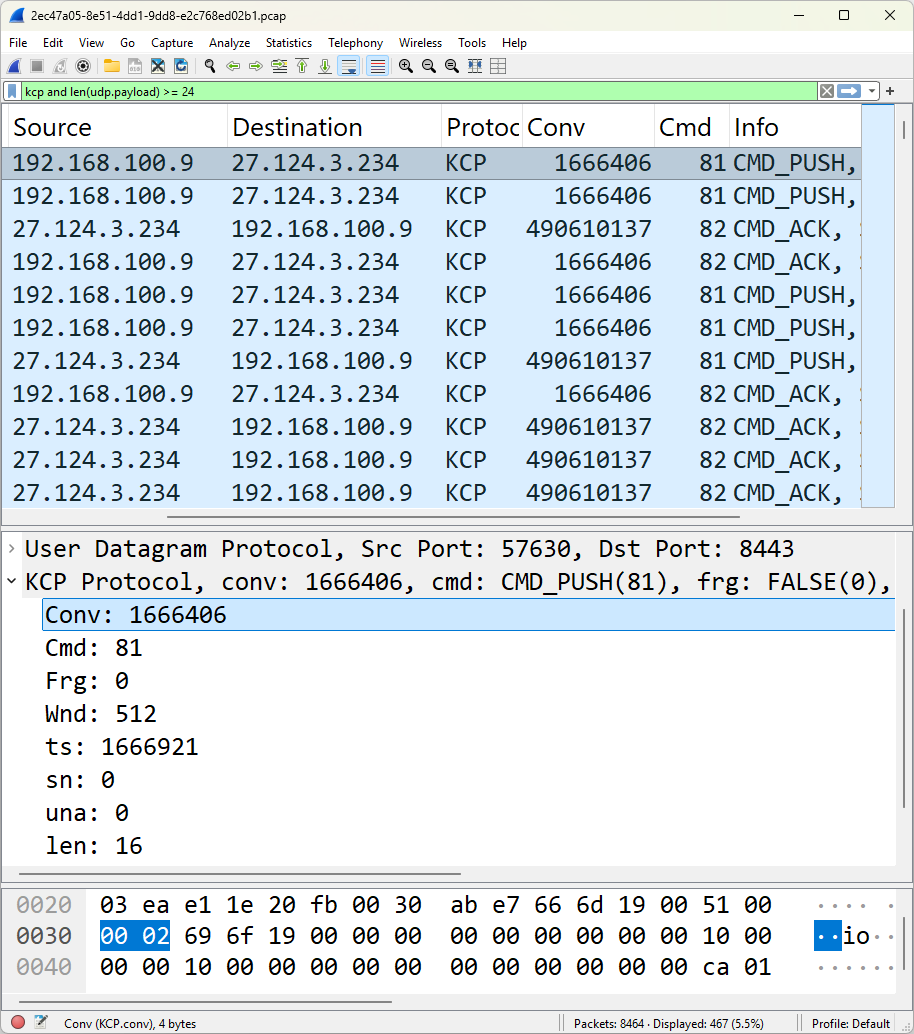Viewport: 914px width, 1034px height.
Task: Select the len: 16 detail field
Action: [x=94, y=845]
